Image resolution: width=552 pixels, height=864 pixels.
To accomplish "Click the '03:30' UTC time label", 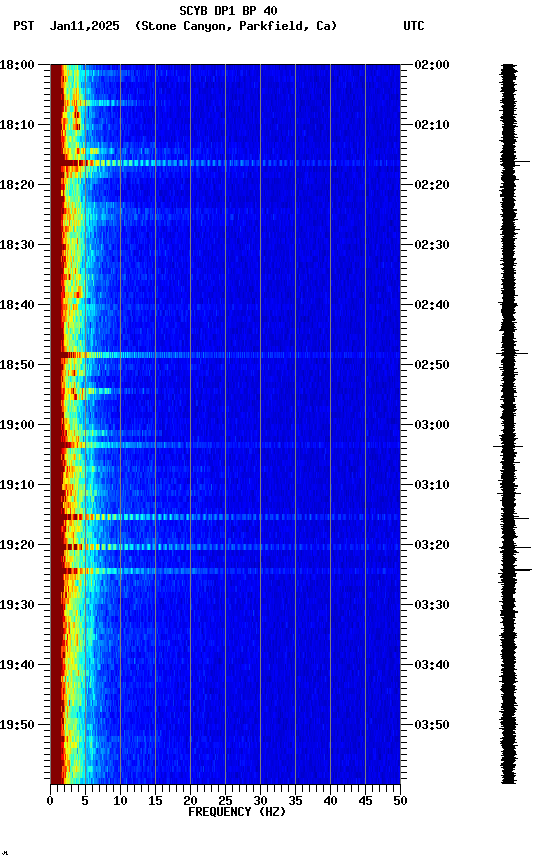I will [x=432, y=605].
